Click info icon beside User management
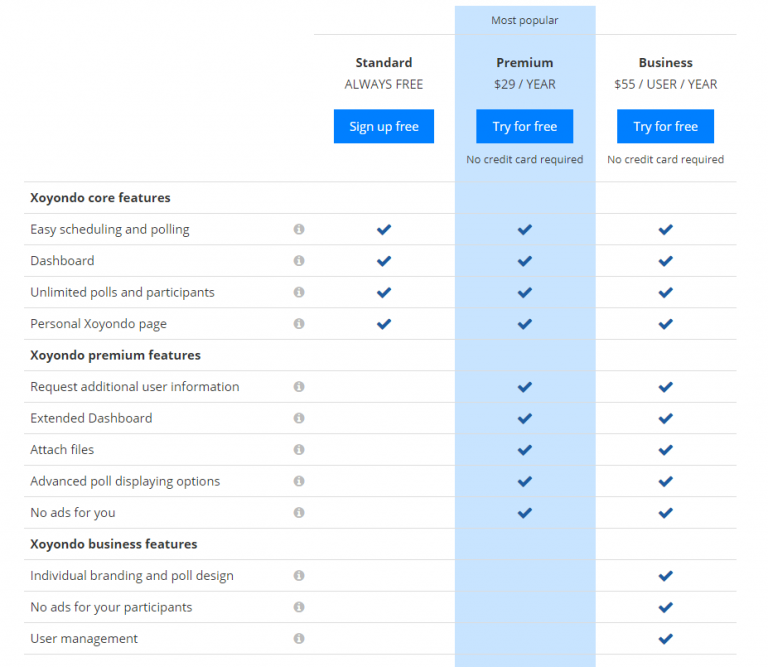Screen dimensions: 768x667 point(298,639)
